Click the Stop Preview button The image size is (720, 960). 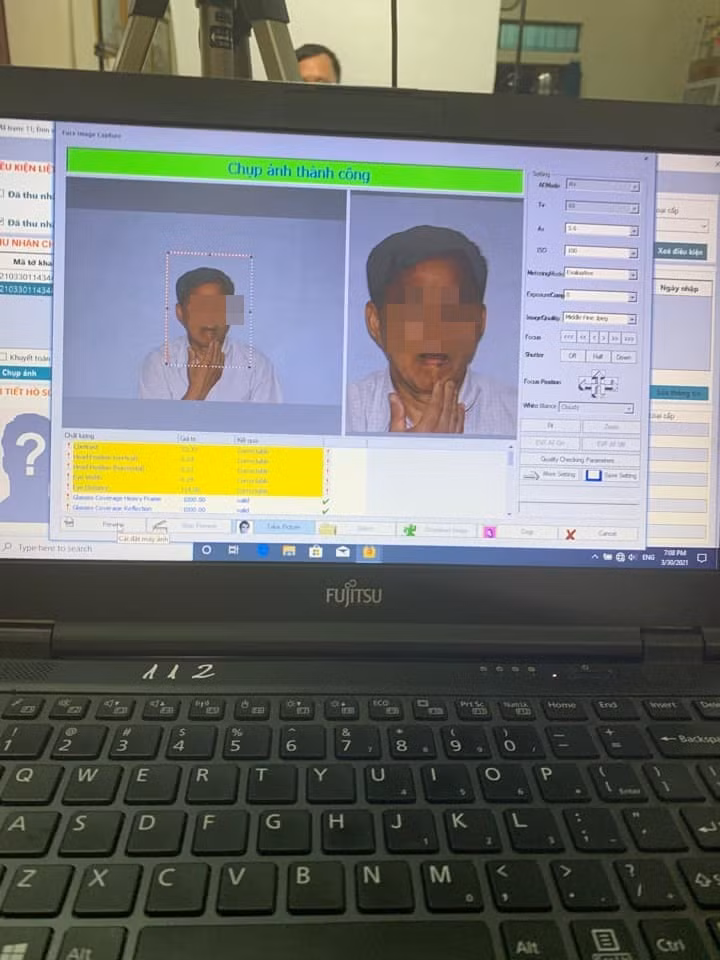click(x=199, y=525)
